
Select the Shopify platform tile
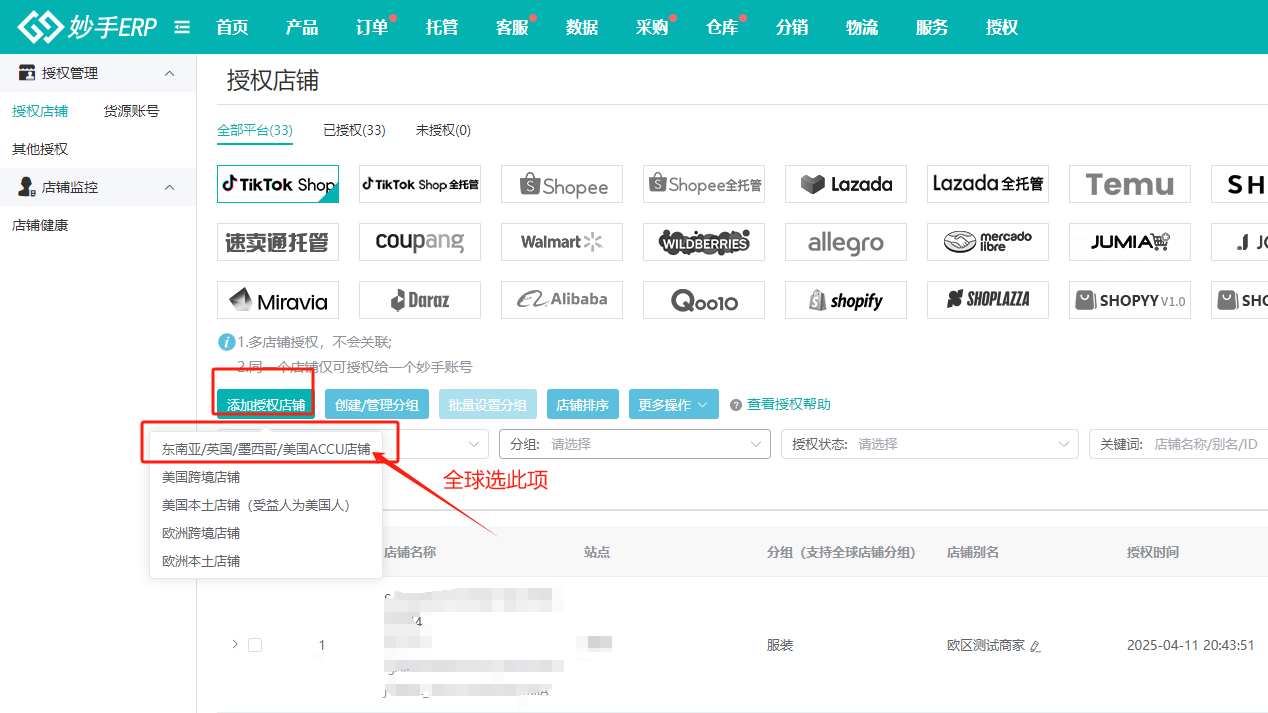(846, 300)
